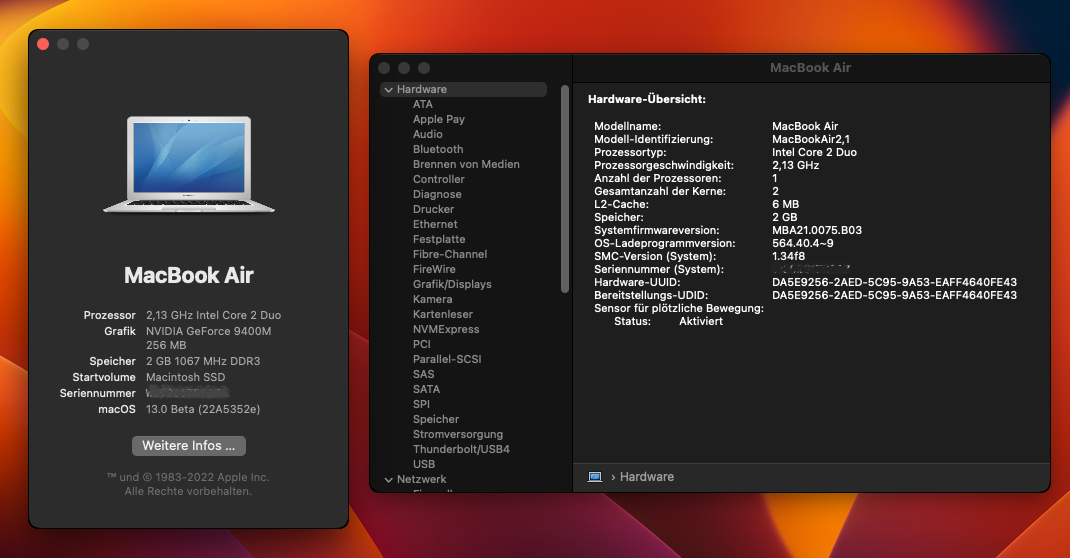1070x558 pixels.
Task: Click the NVIDIA GeForce 9400M text
Action: tap(208, 332)
